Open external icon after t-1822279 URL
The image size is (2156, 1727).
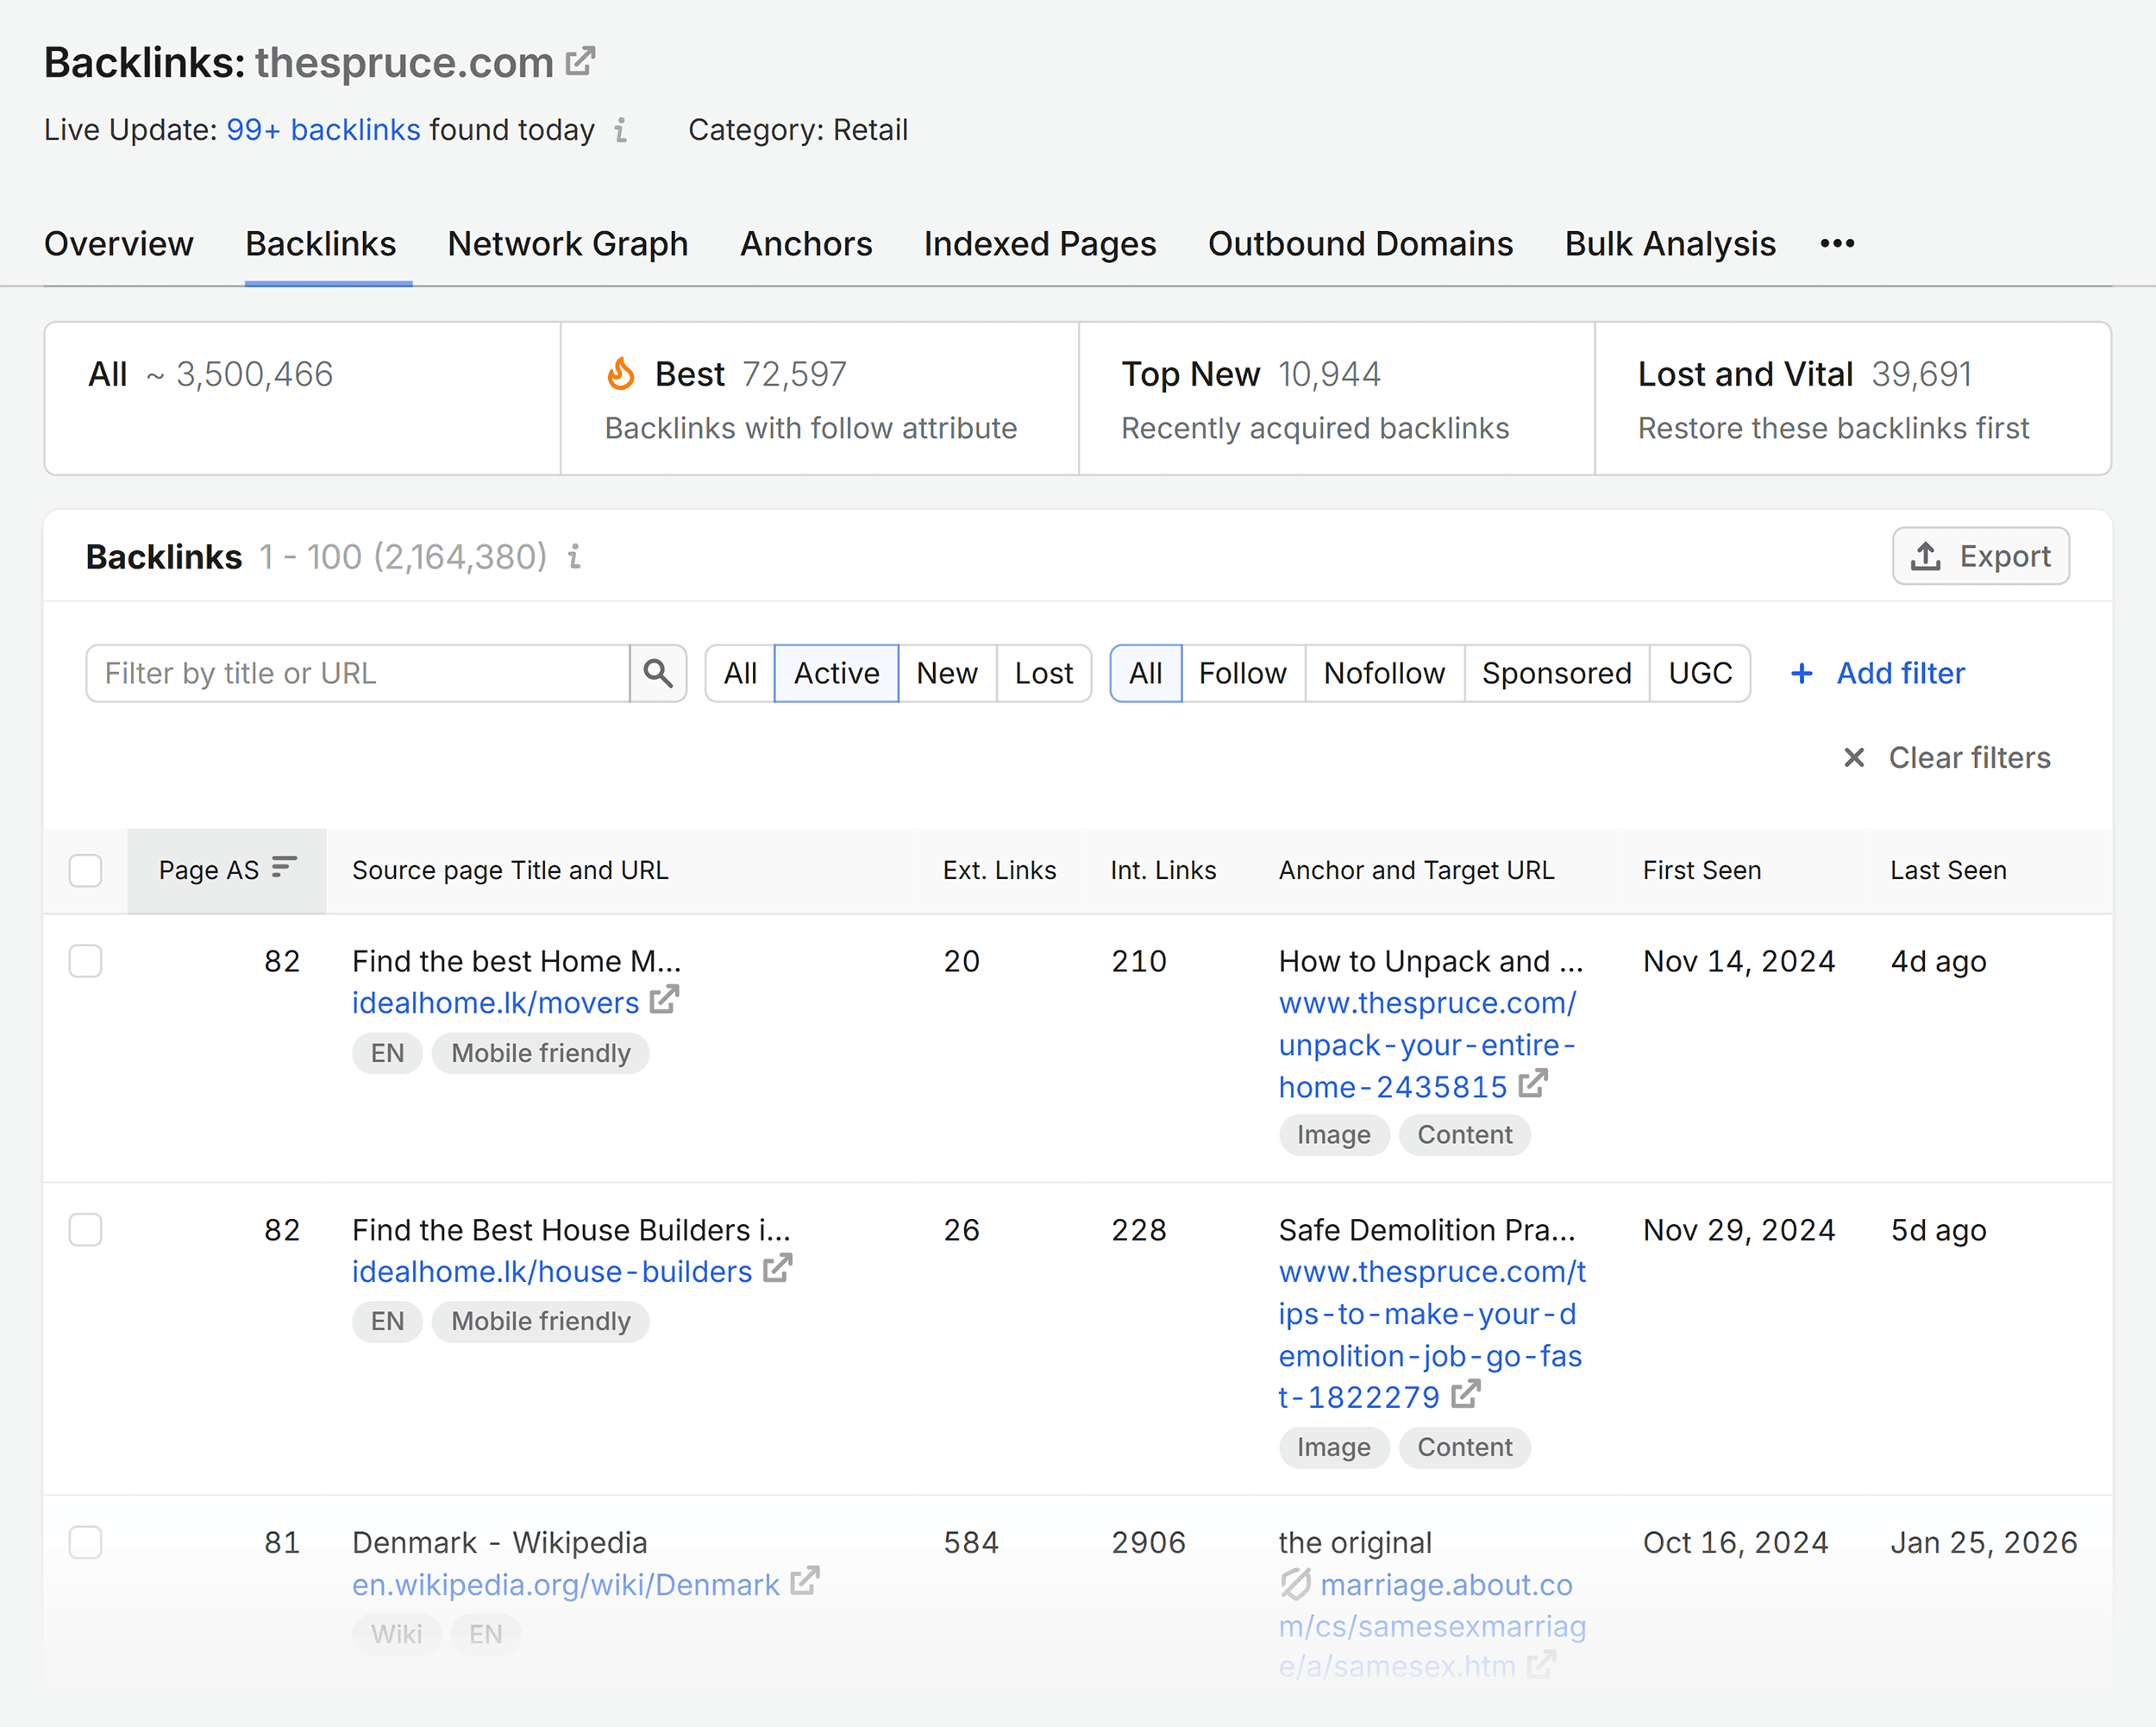[x=1465, y=1394]
